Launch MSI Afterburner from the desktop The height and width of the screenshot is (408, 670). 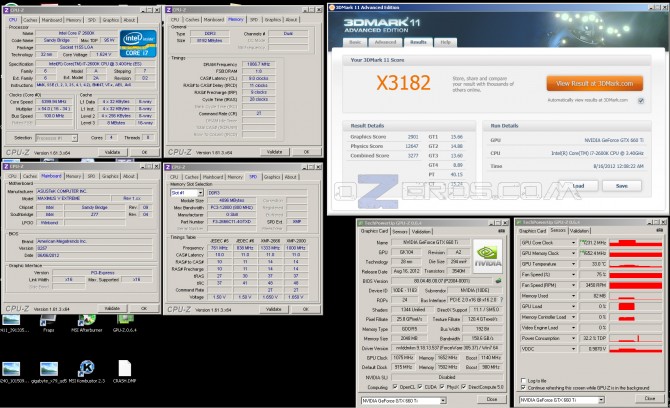click(87, 323)
